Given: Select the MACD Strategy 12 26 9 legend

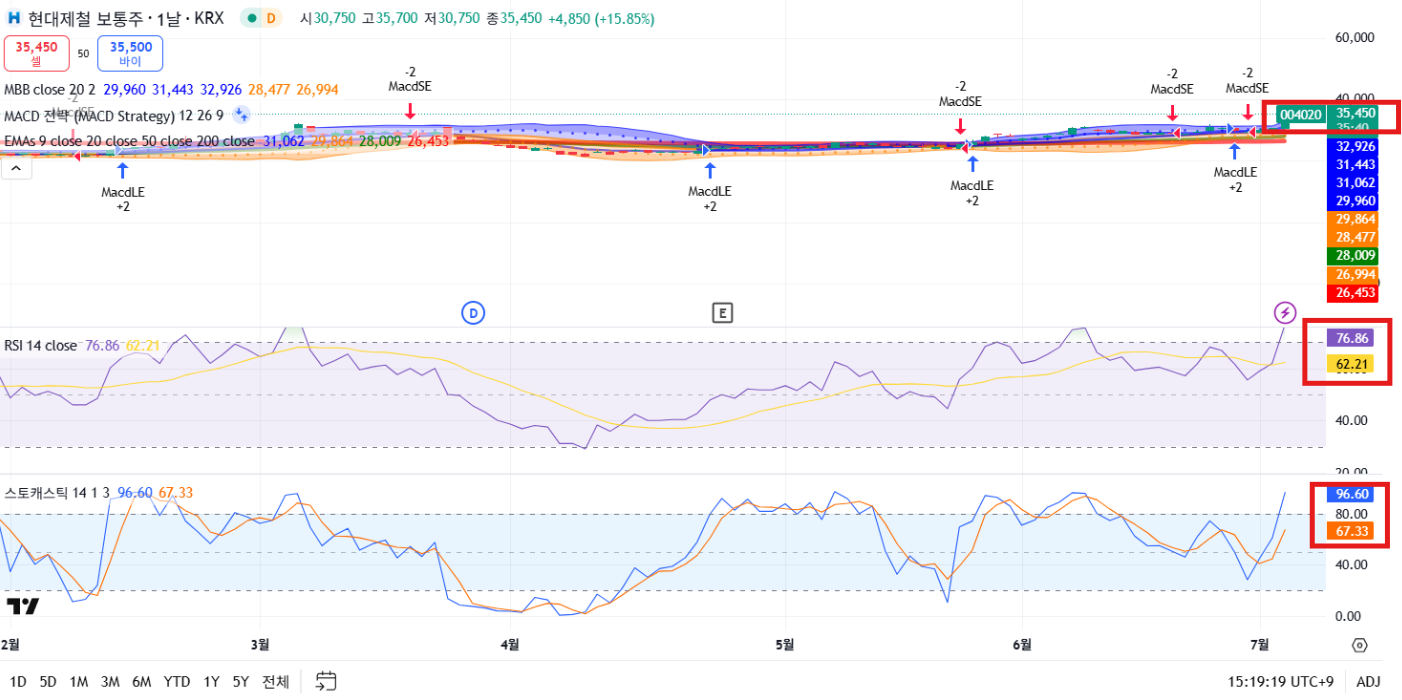Looking at the screenshot, I should click(x=114, y=116).
